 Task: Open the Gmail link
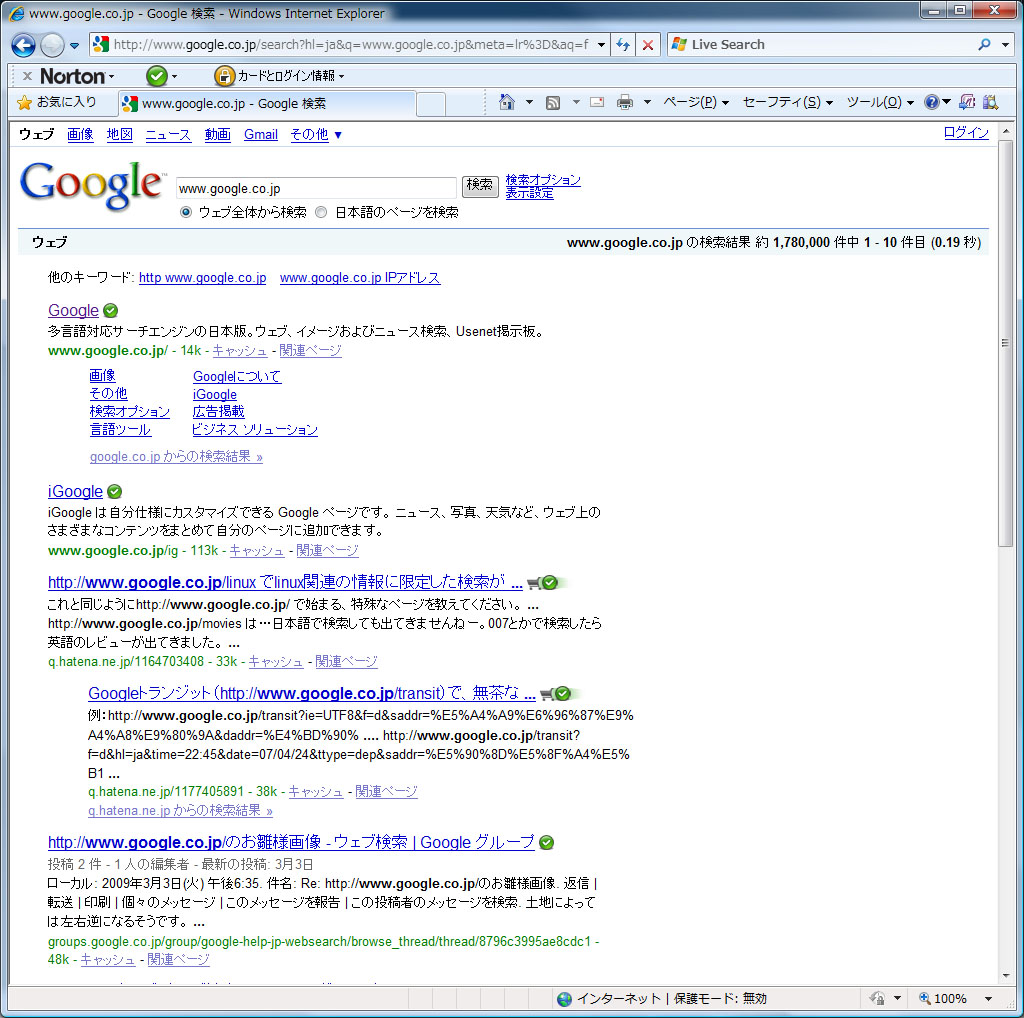point(261,135)
